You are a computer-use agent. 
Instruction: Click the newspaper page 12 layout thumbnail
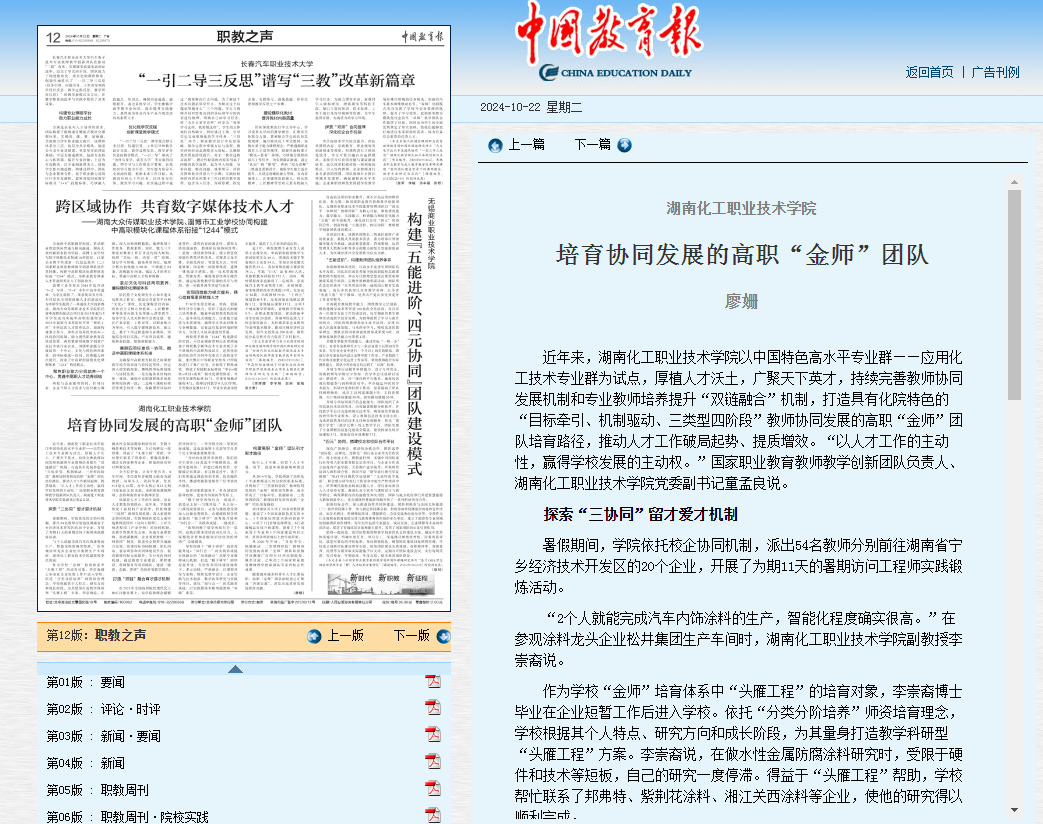tap(244, 318)
